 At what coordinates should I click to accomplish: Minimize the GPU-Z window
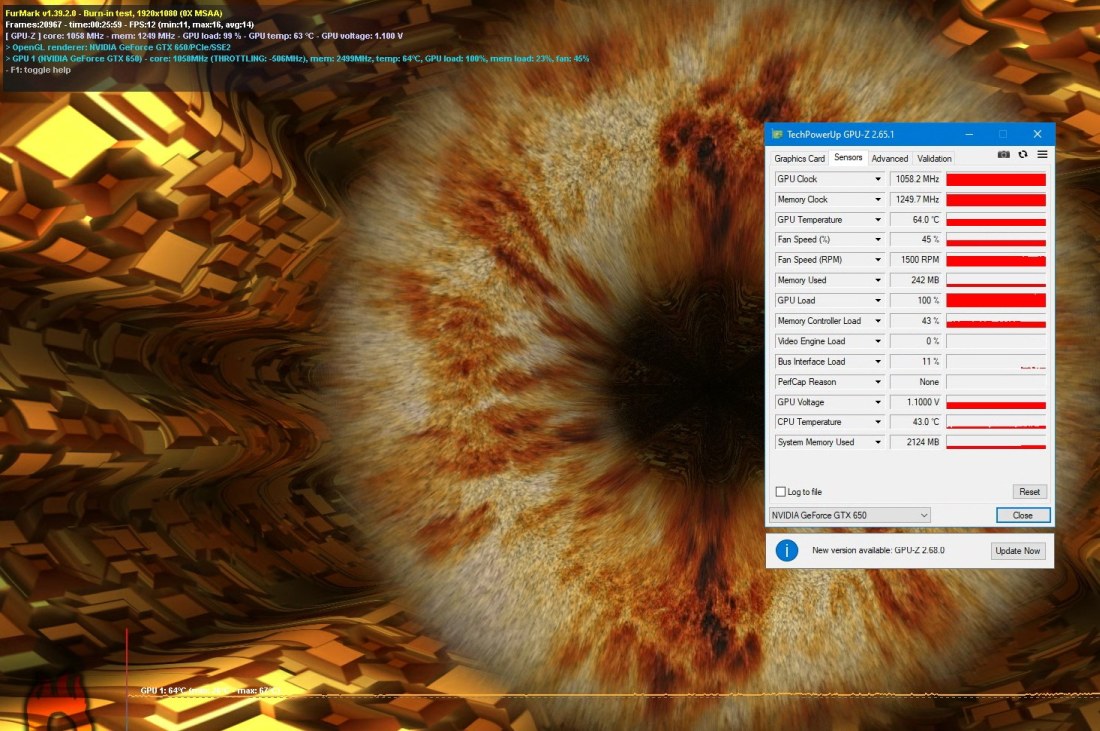(x=969, y=134)
